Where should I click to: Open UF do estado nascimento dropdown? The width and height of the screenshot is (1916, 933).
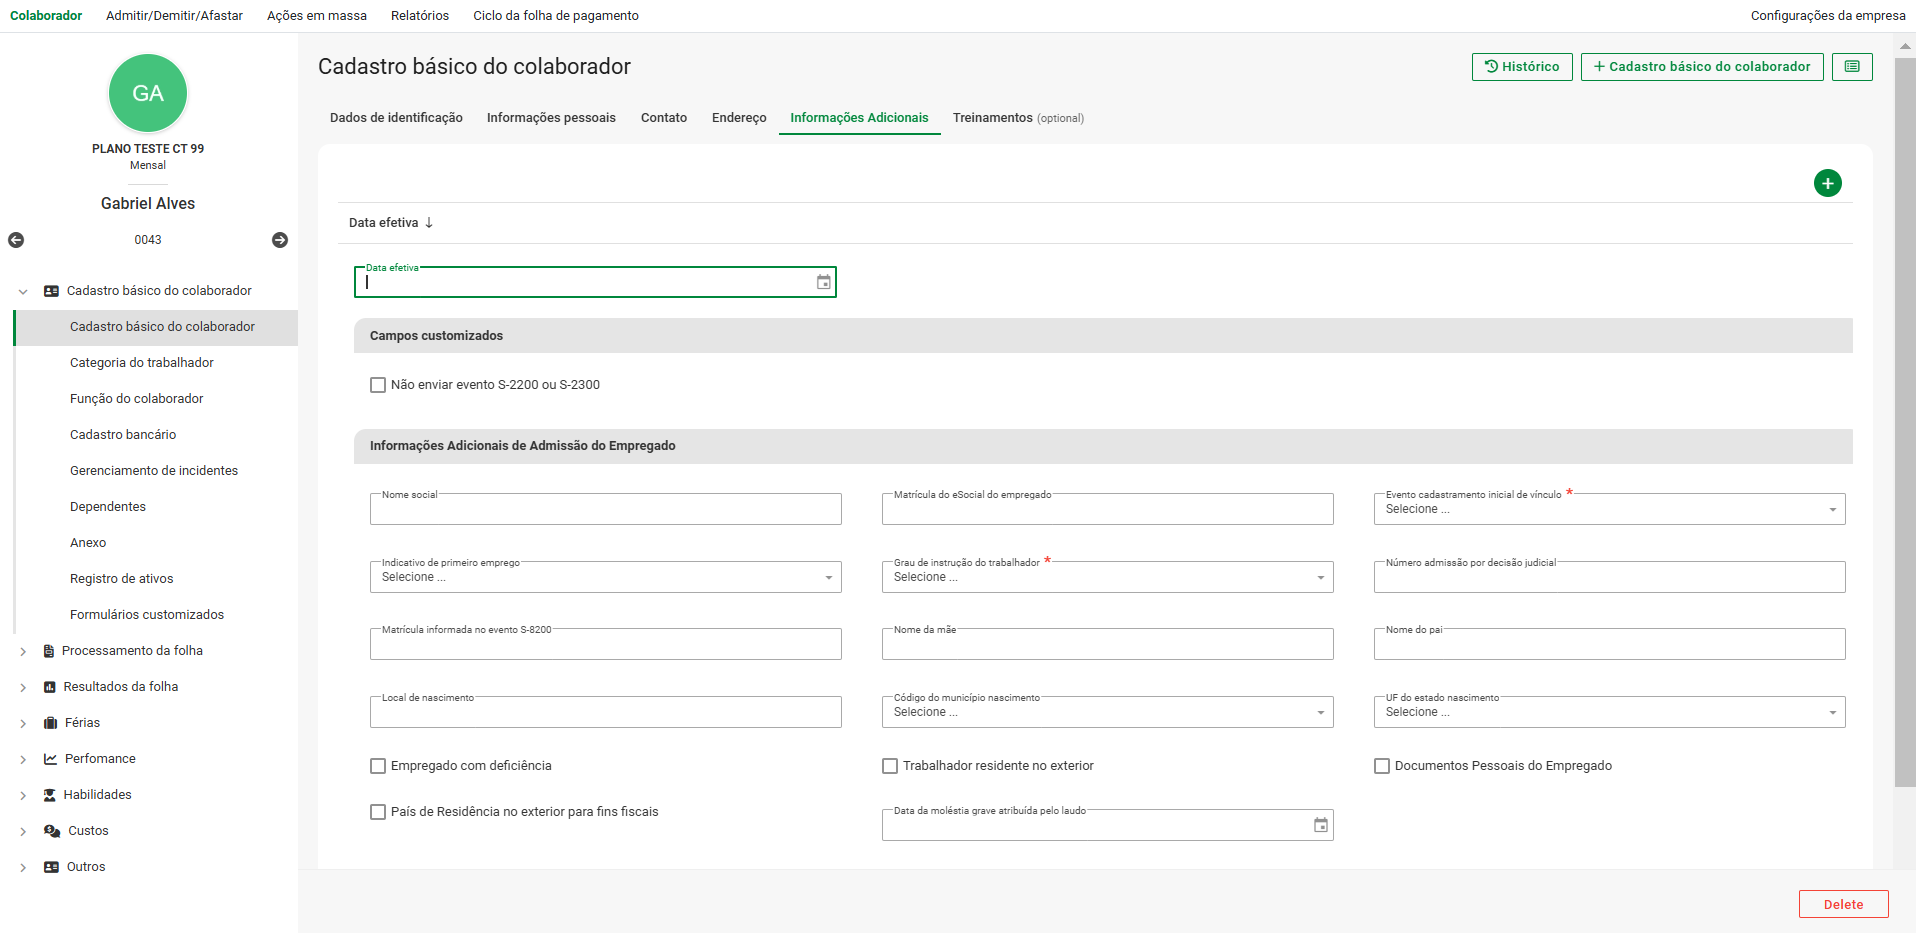pyautogui.click(x=1608, y=712)
